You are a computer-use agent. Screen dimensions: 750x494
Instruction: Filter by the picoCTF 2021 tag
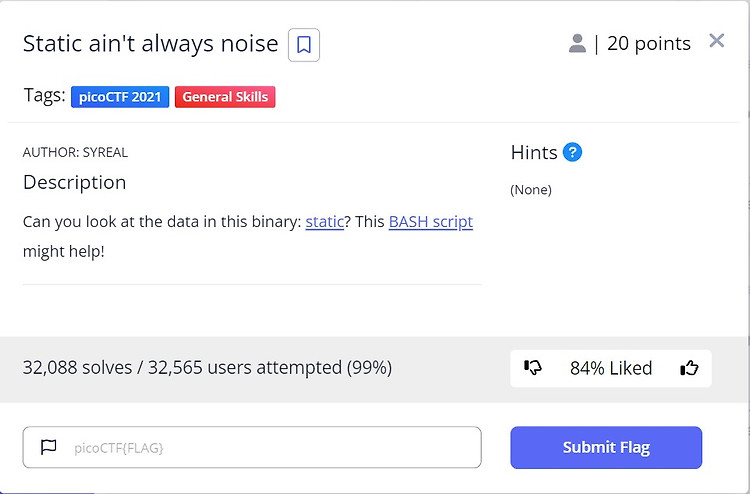[120, 97]
